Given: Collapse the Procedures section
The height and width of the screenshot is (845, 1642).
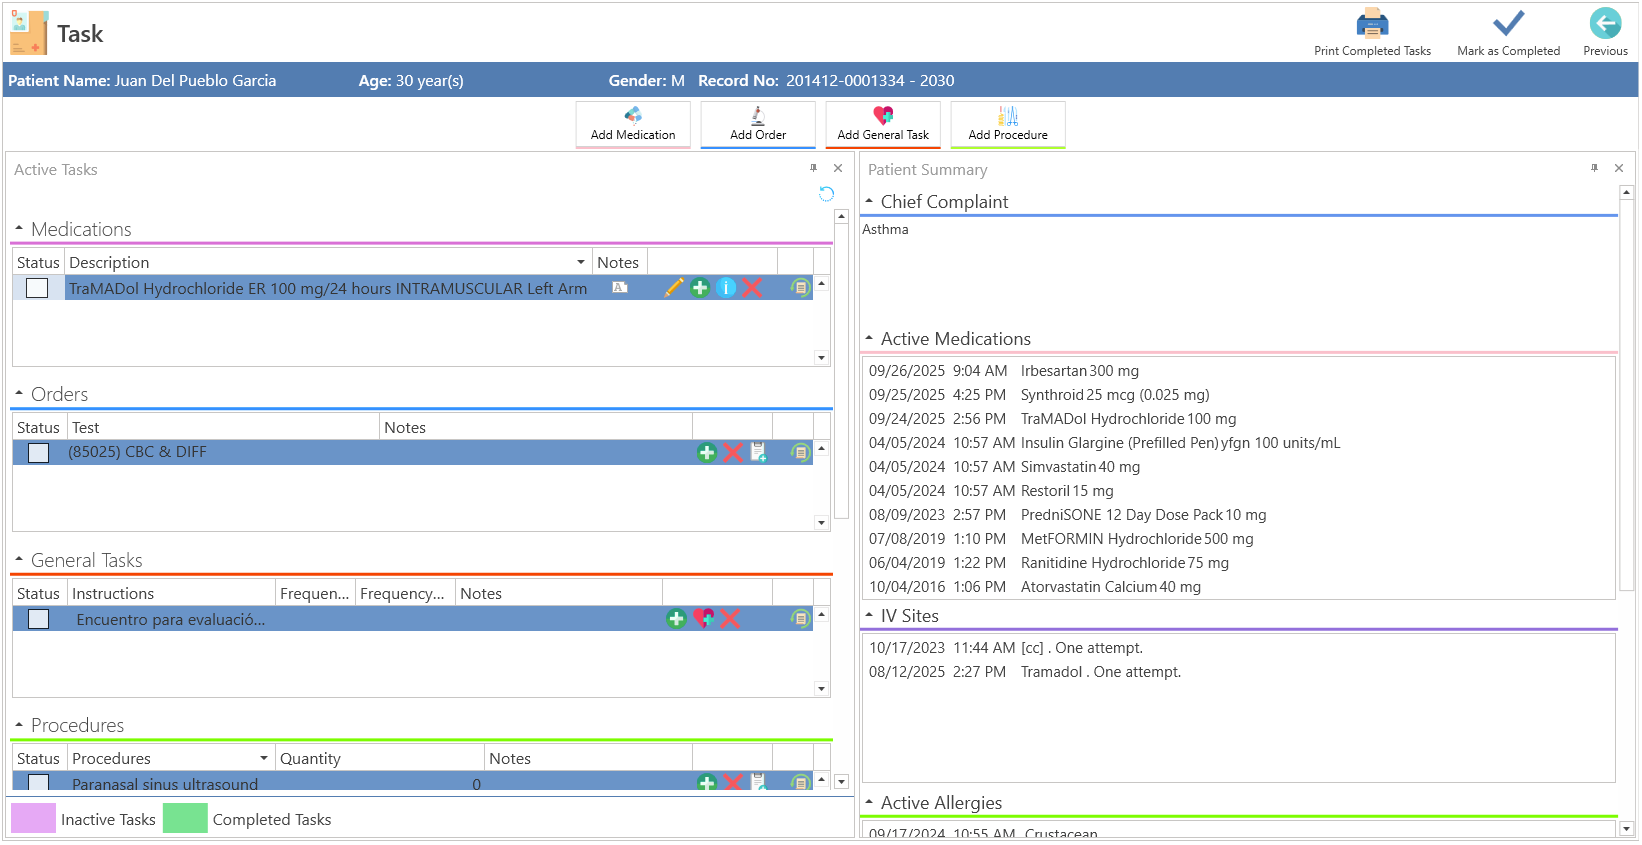Looking at the screenshot, I should [x=19, y=725].
